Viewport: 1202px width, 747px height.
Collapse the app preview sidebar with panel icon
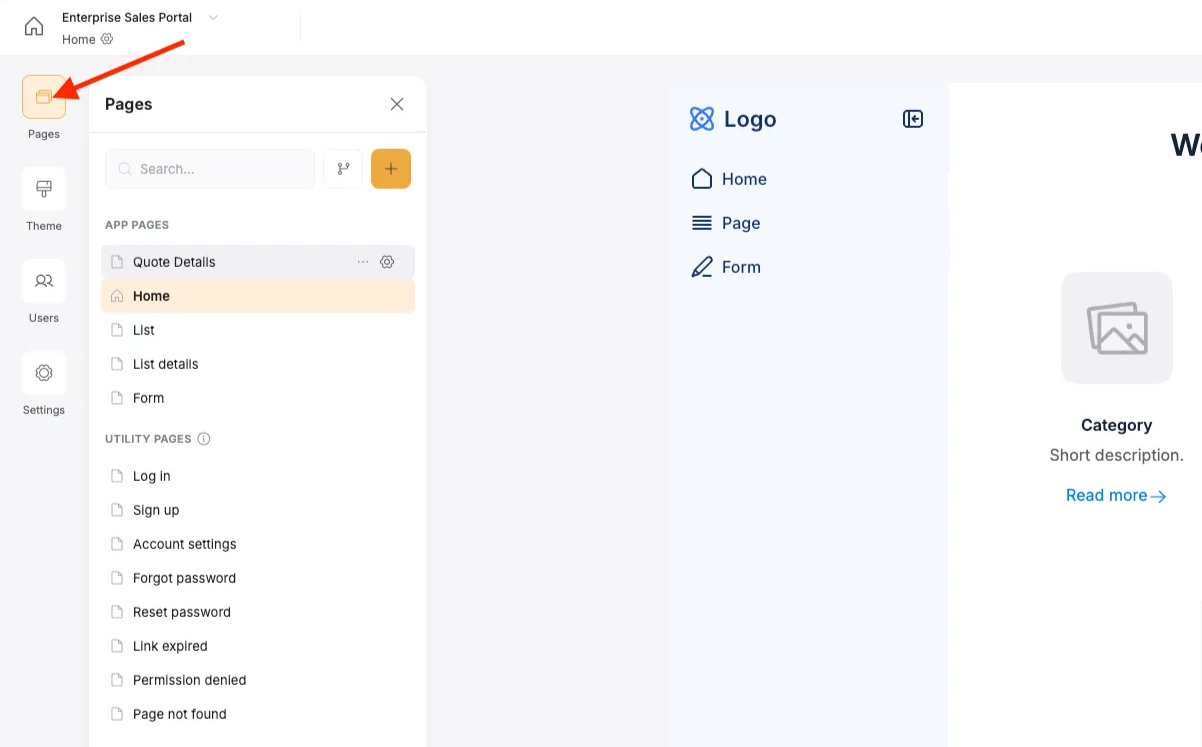pyautogui.click(x=912, y=118)
